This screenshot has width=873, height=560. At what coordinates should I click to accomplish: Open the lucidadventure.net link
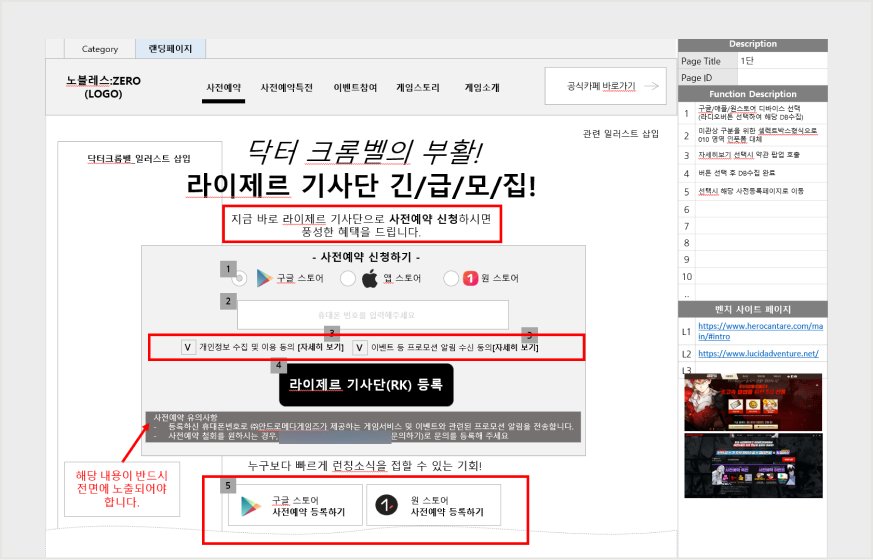pos(758,353)
